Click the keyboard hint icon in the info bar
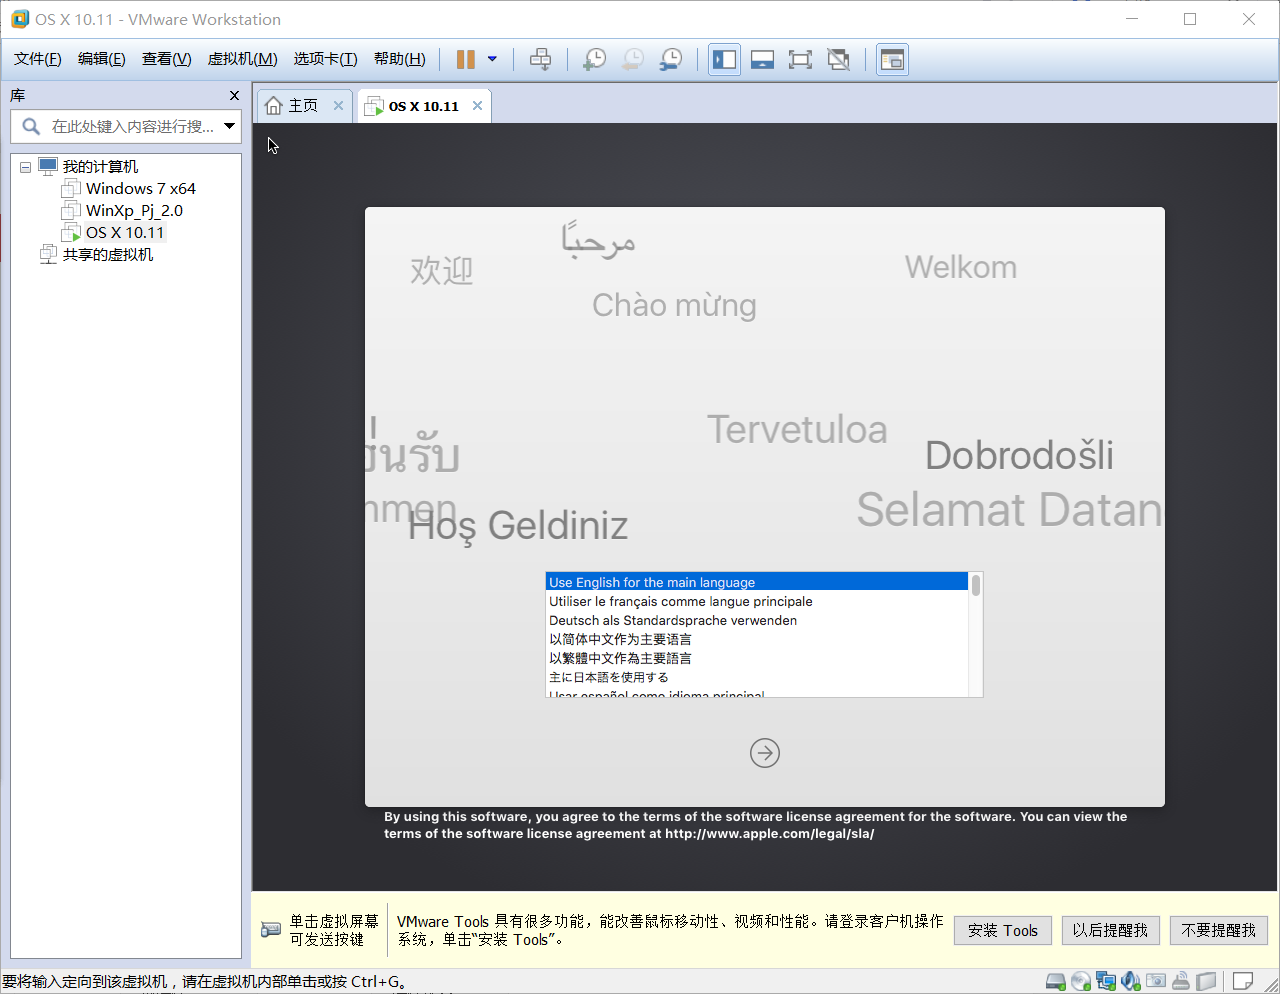Viewport: 1280px width, 994px height. [271, 930]
